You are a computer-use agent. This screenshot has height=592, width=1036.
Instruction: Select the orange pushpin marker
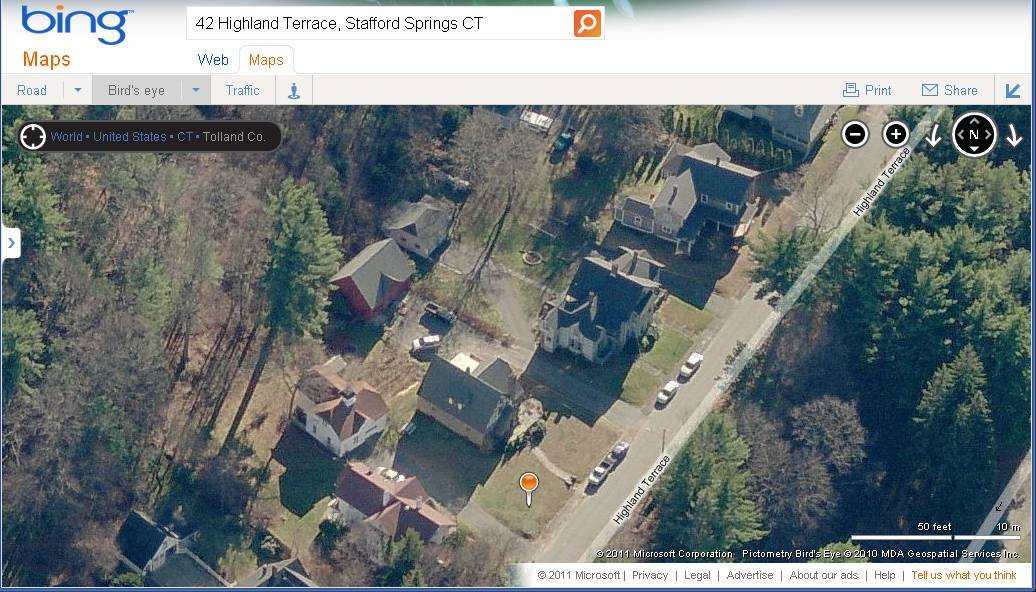[529, 489]
